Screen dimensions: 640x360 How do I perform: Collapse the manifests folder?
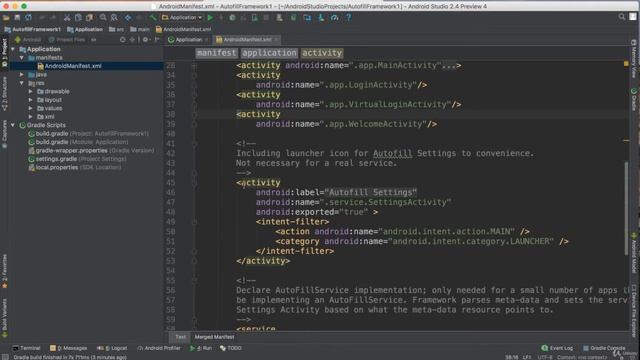click(x=22, y=58)
